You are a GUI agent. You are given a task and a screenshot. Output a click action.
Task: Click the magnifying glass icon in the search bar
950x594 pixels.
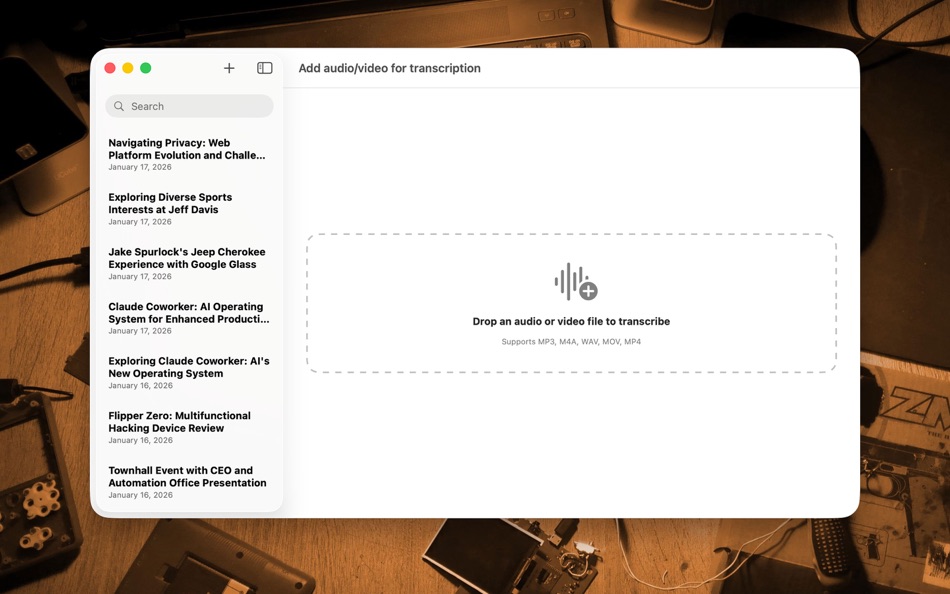[x=119, y=105]
